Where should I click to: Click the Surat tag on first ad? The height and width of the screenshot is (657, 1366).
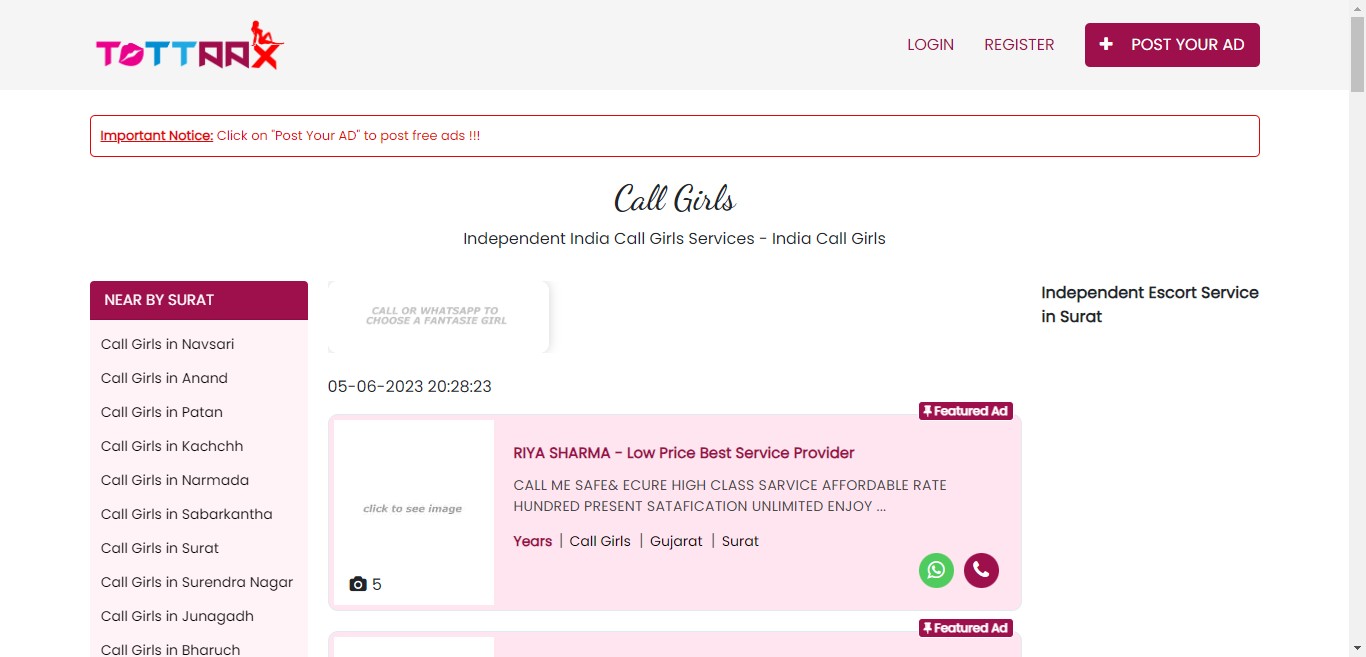click(740, 541)
